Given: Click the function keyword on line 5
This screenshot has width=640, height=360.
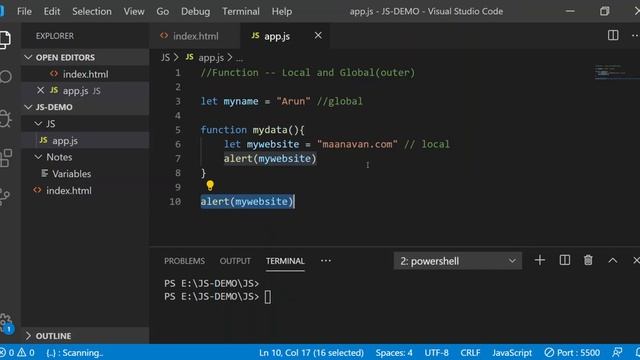Looking at the screenshot, I should [x=224, y=130].
